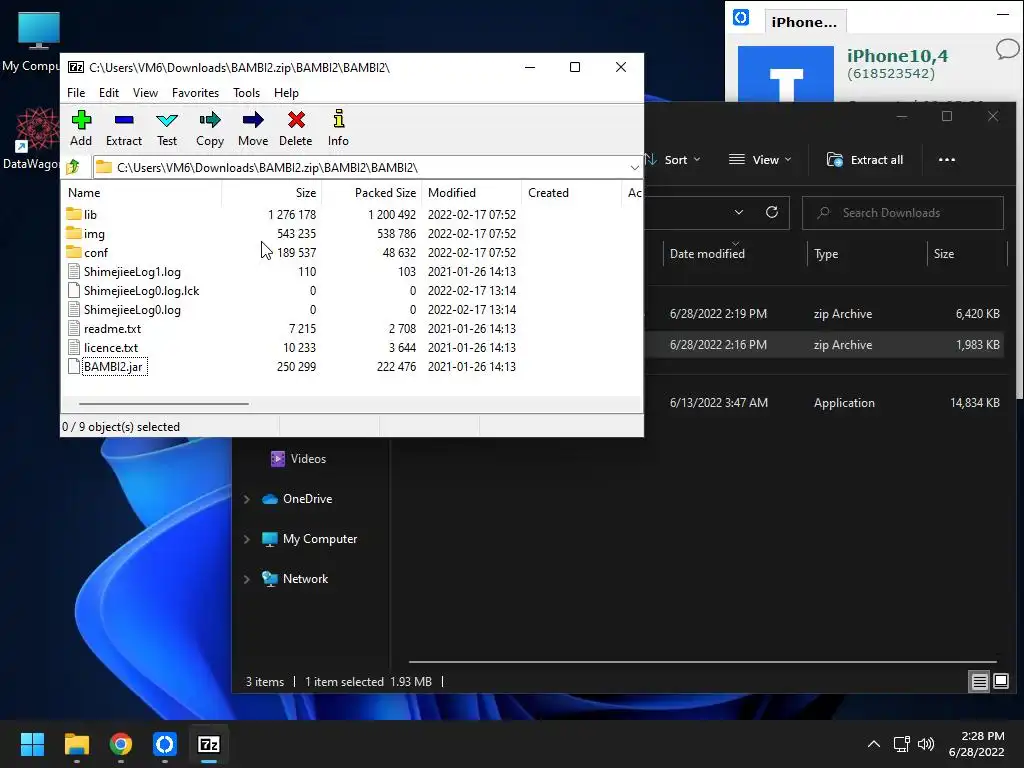
Task: Sort by Created column header
Action: 571,193
